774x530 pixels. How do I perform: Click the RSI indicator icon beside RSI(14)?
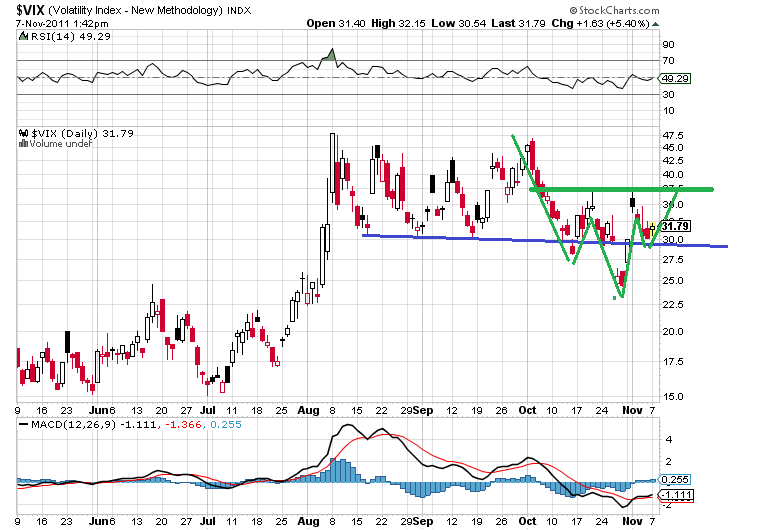coord(23,37)
